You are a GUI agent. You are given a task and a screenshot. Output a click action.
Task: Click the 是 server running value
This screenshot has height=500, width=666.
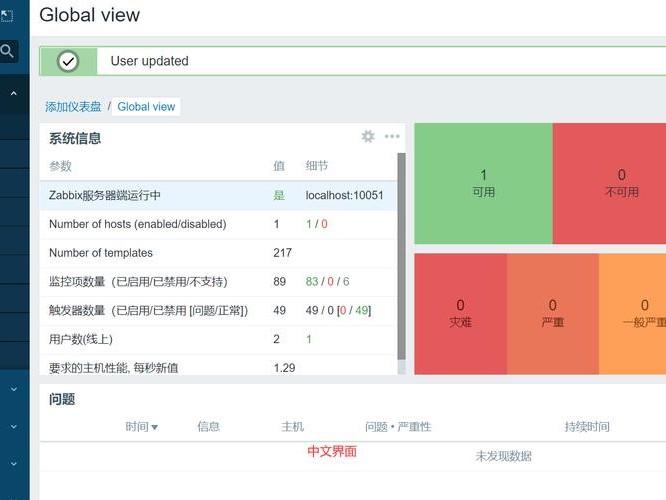pyautogui.click(x=279, y=195)
